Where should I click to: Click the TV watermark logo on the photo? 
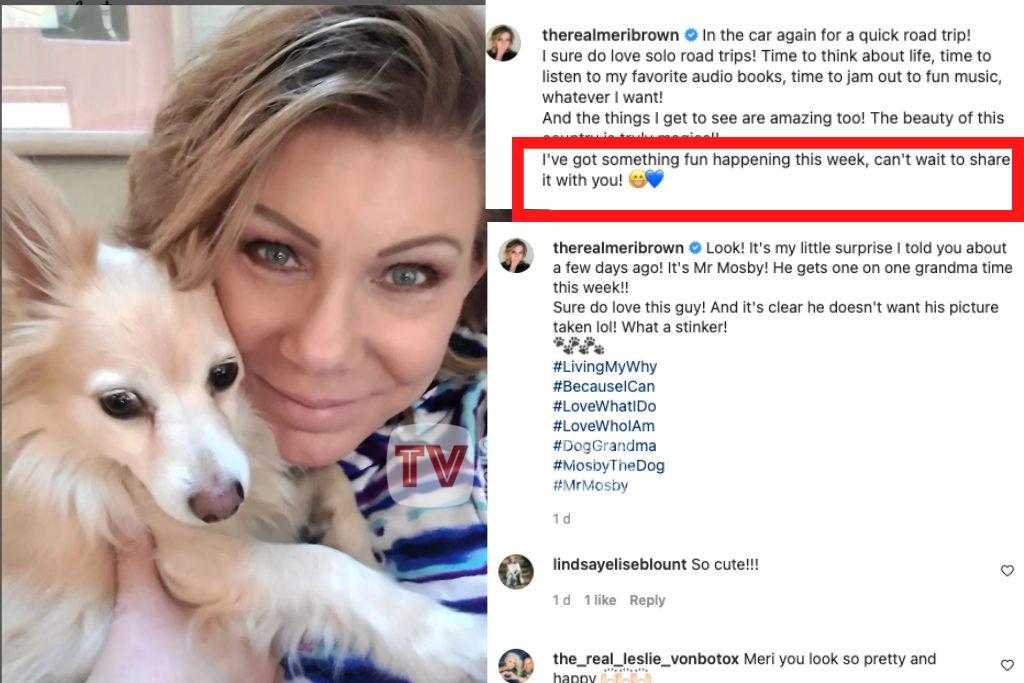pyautogui.click(x=431, y=465)
